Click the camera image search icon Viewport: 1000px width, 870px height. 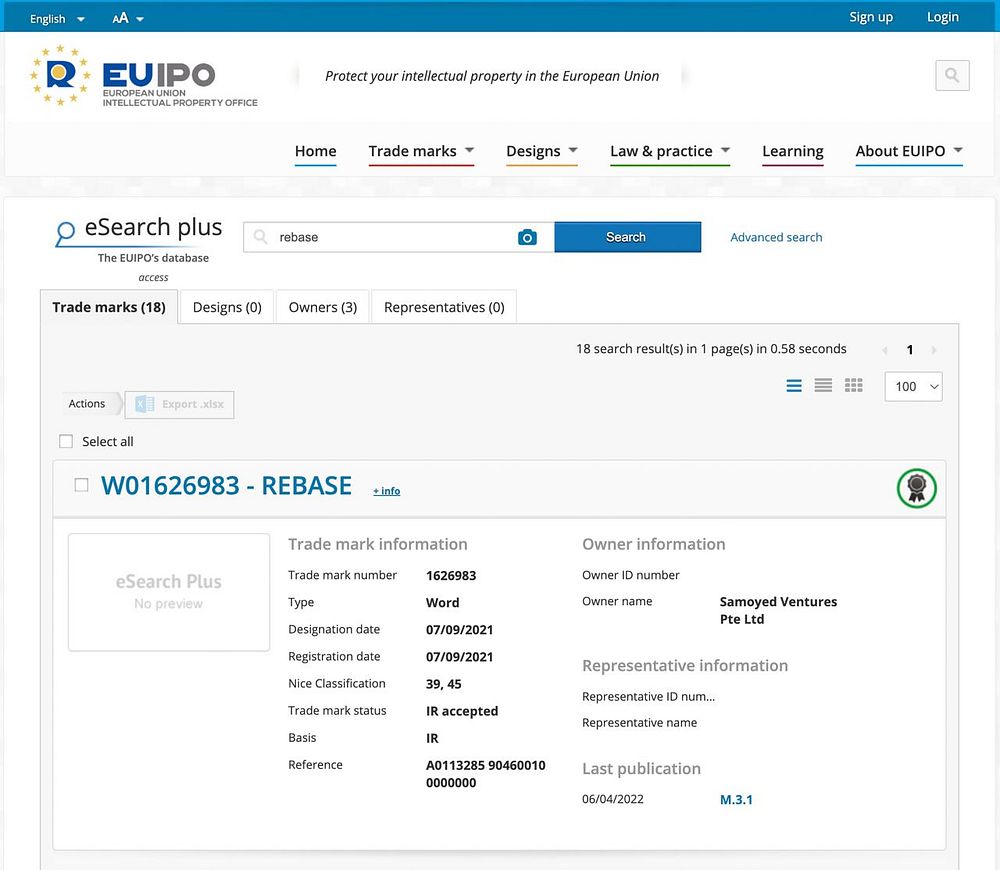point(527,237)
